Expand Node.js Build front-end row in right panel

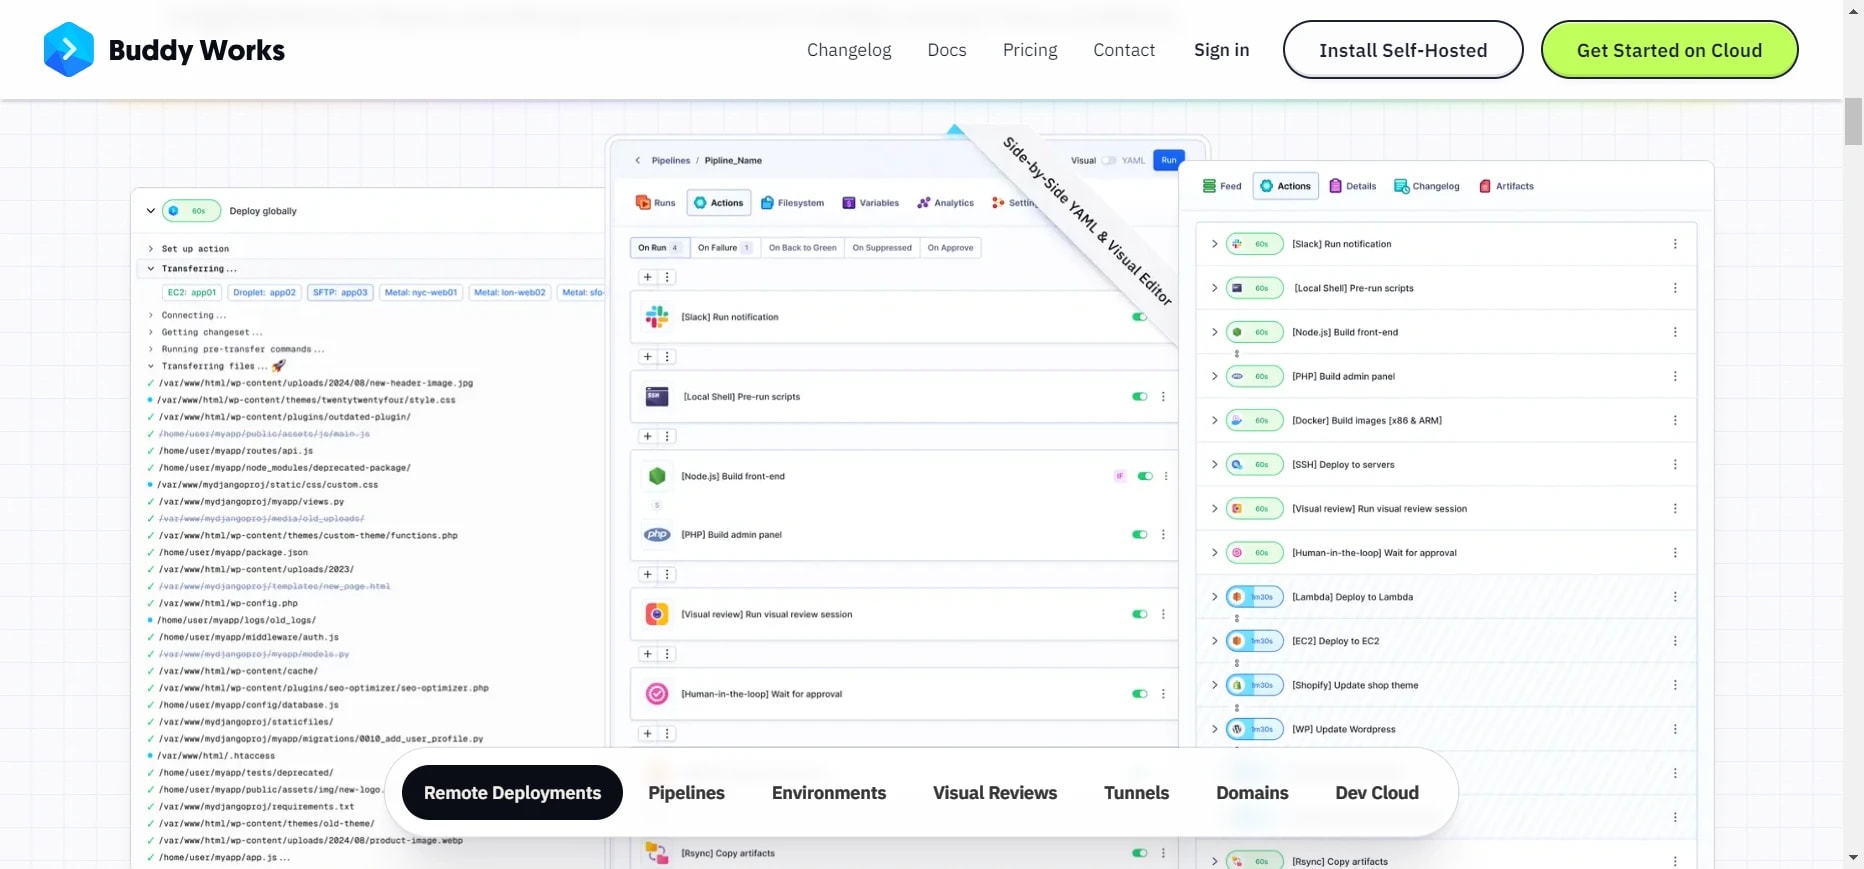[x=1214, y=332]
